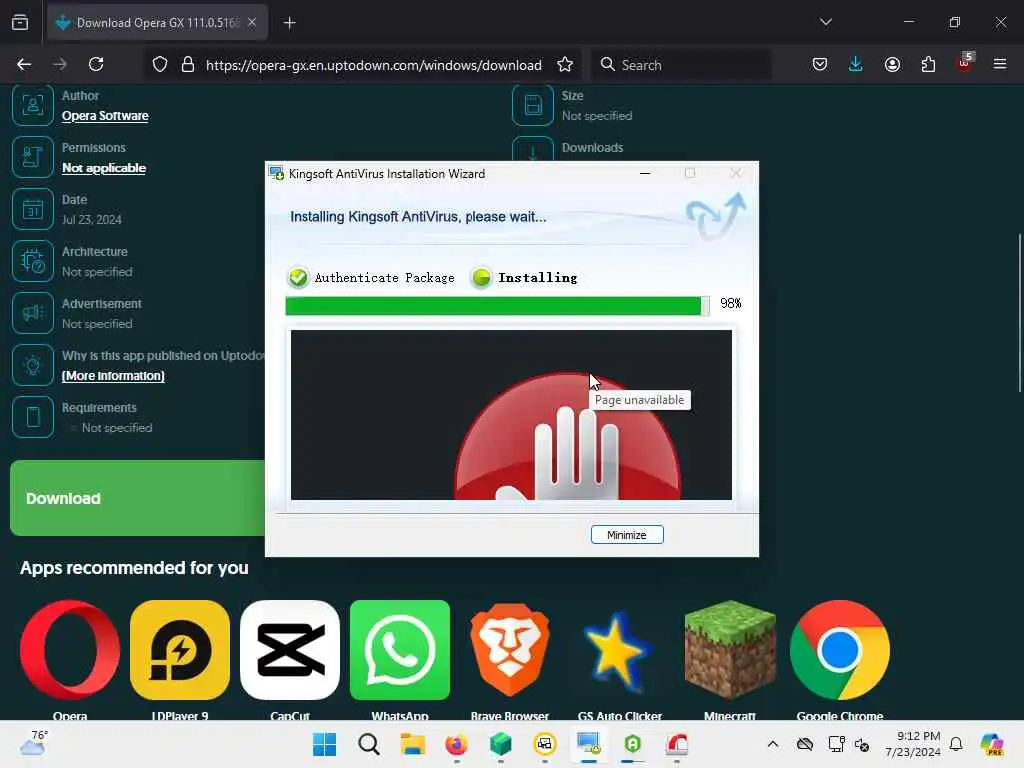Open a new tab with plus
This screenshot has height=768, width=1024.
click(x=289, y=23)
